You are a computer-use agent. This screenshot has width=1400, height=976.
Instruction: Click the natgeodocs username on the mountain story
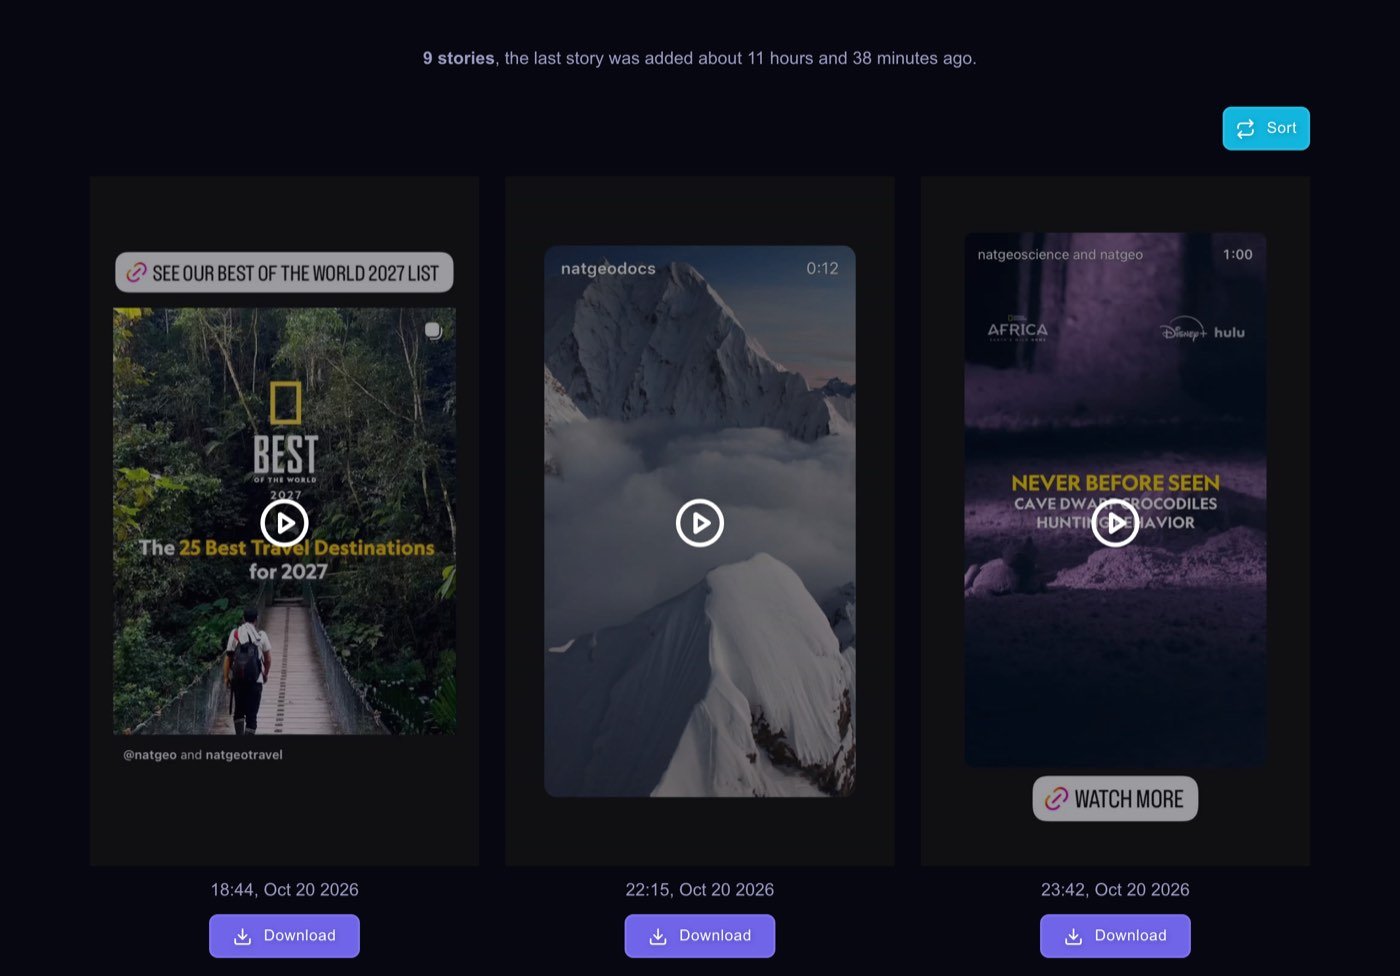[x=608, y=268]
